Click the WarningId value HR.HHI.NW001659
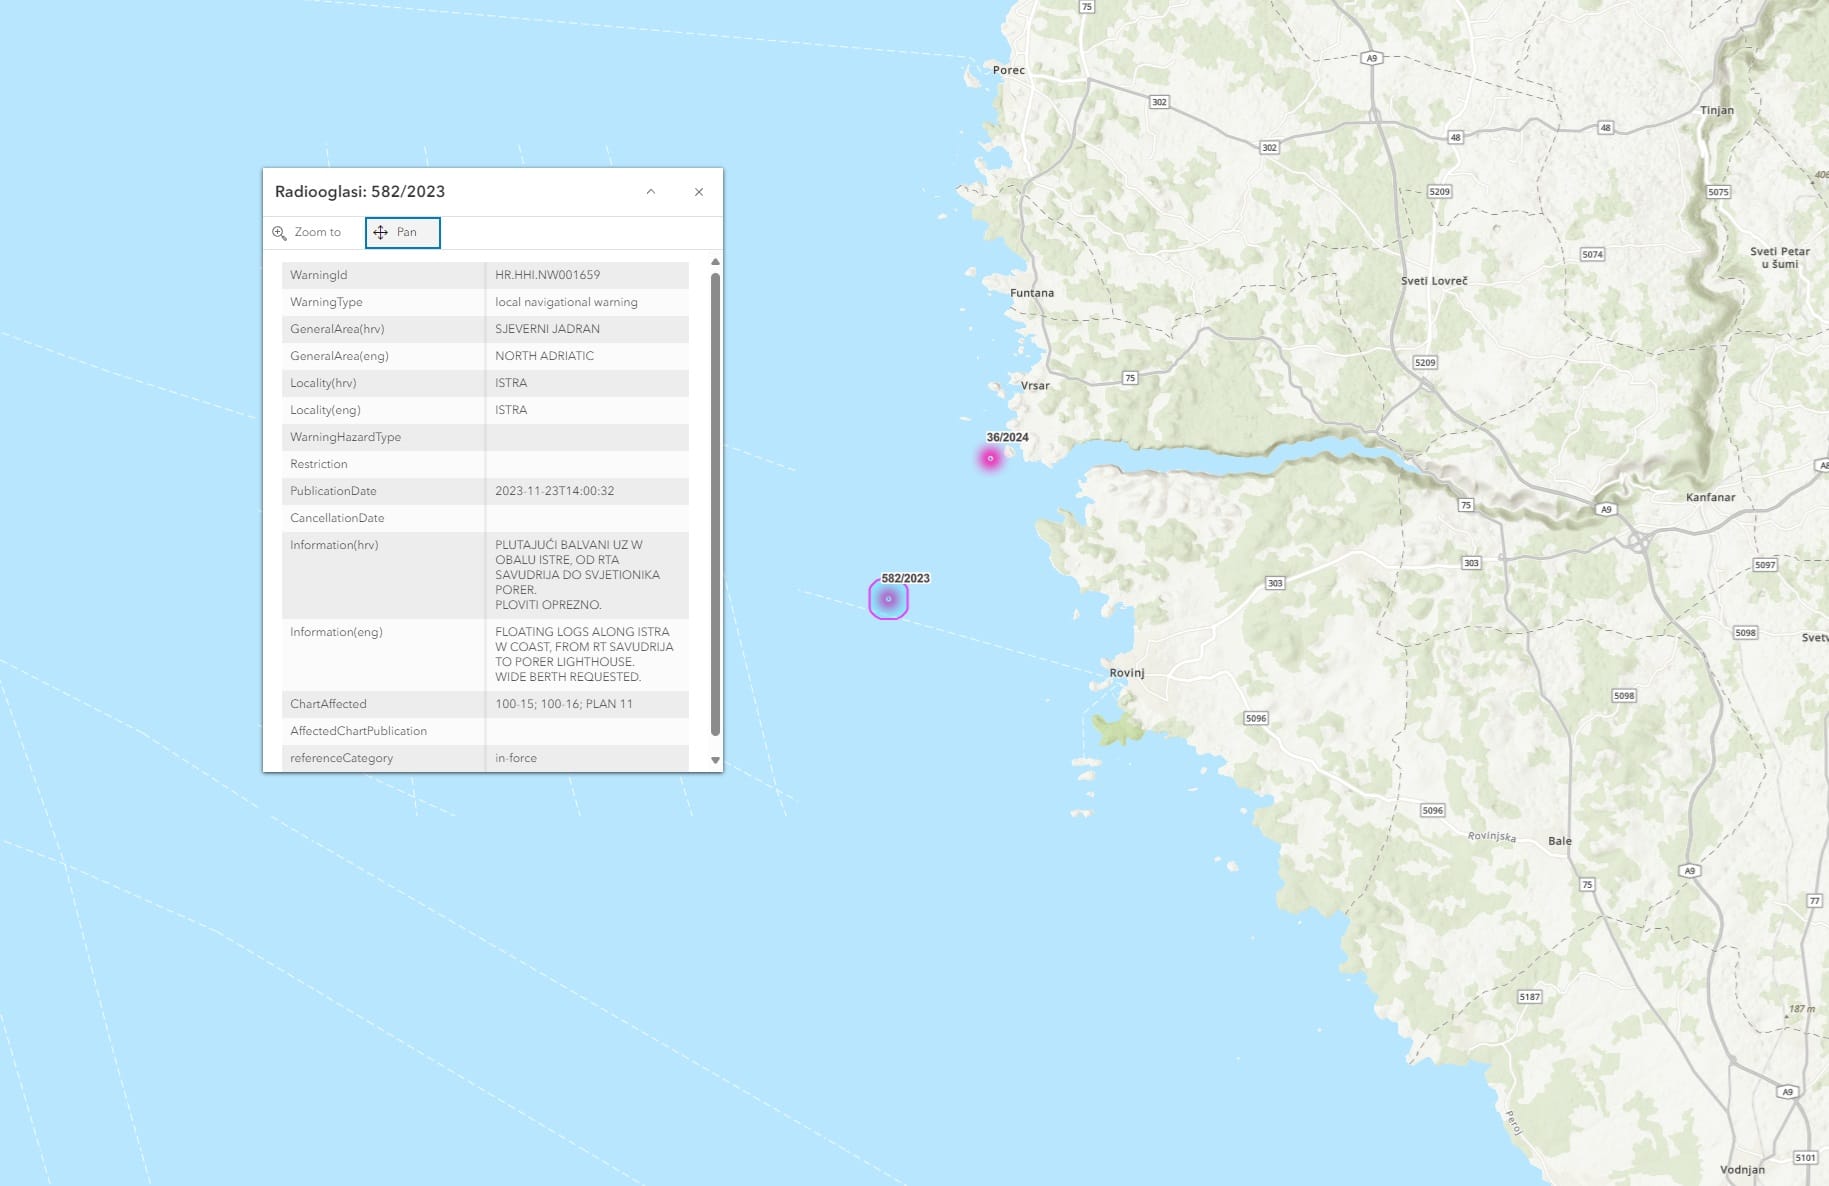Image resolution: width=1829 pixels, height=1186 pixels. (x=547, y=275)
